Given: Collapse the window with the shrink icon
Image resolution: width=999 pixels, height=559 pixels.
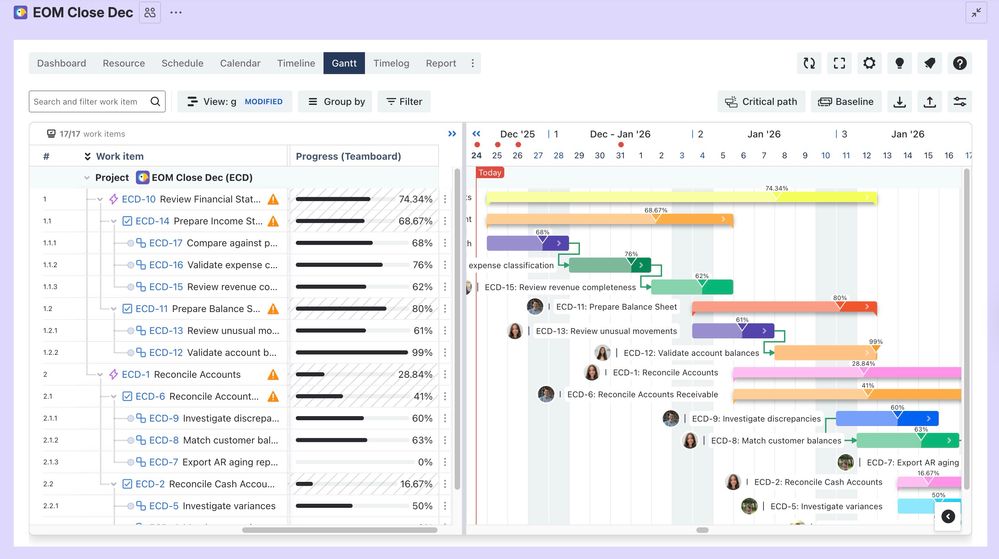Looking at the screenshot, I should (976, 12).
